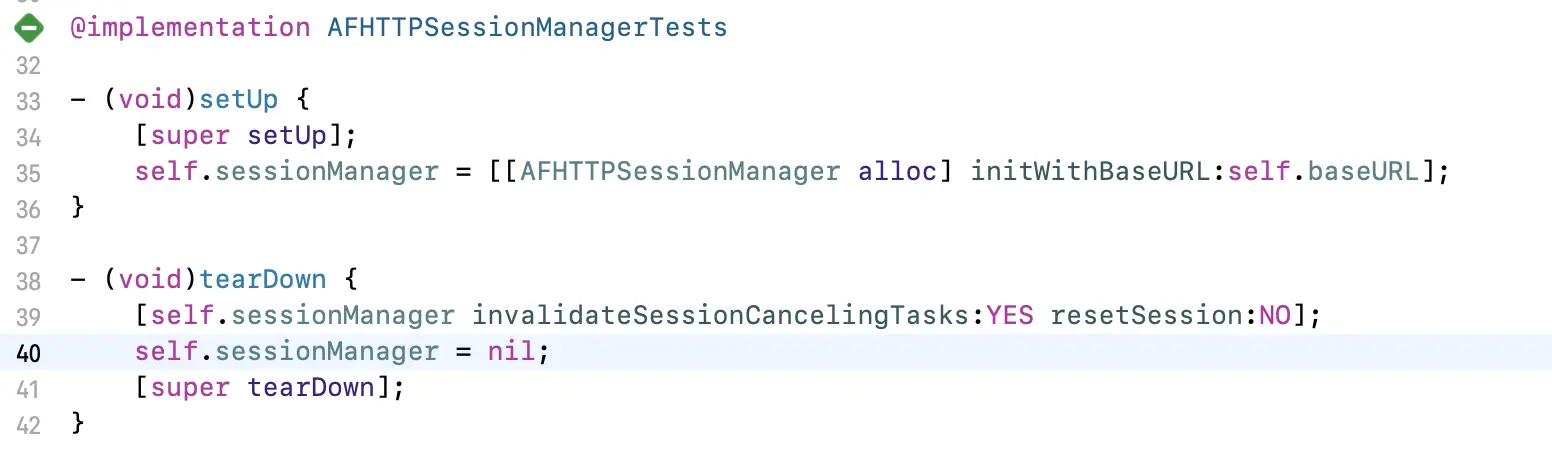Click the super tearDown call on line 41
This screenshot has height=450, width=1552.
point(264,388)
